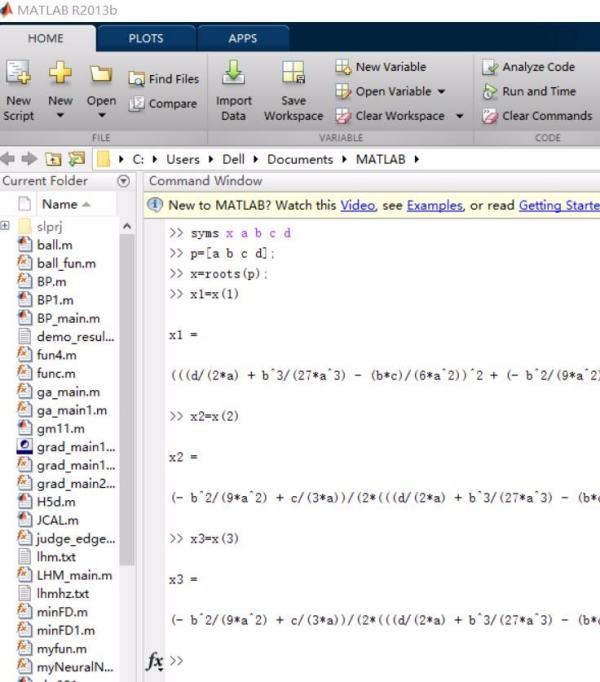Click the lhm.txt text file icon
The height and width of the screenshot is (682, 600).
coord(25,556)
